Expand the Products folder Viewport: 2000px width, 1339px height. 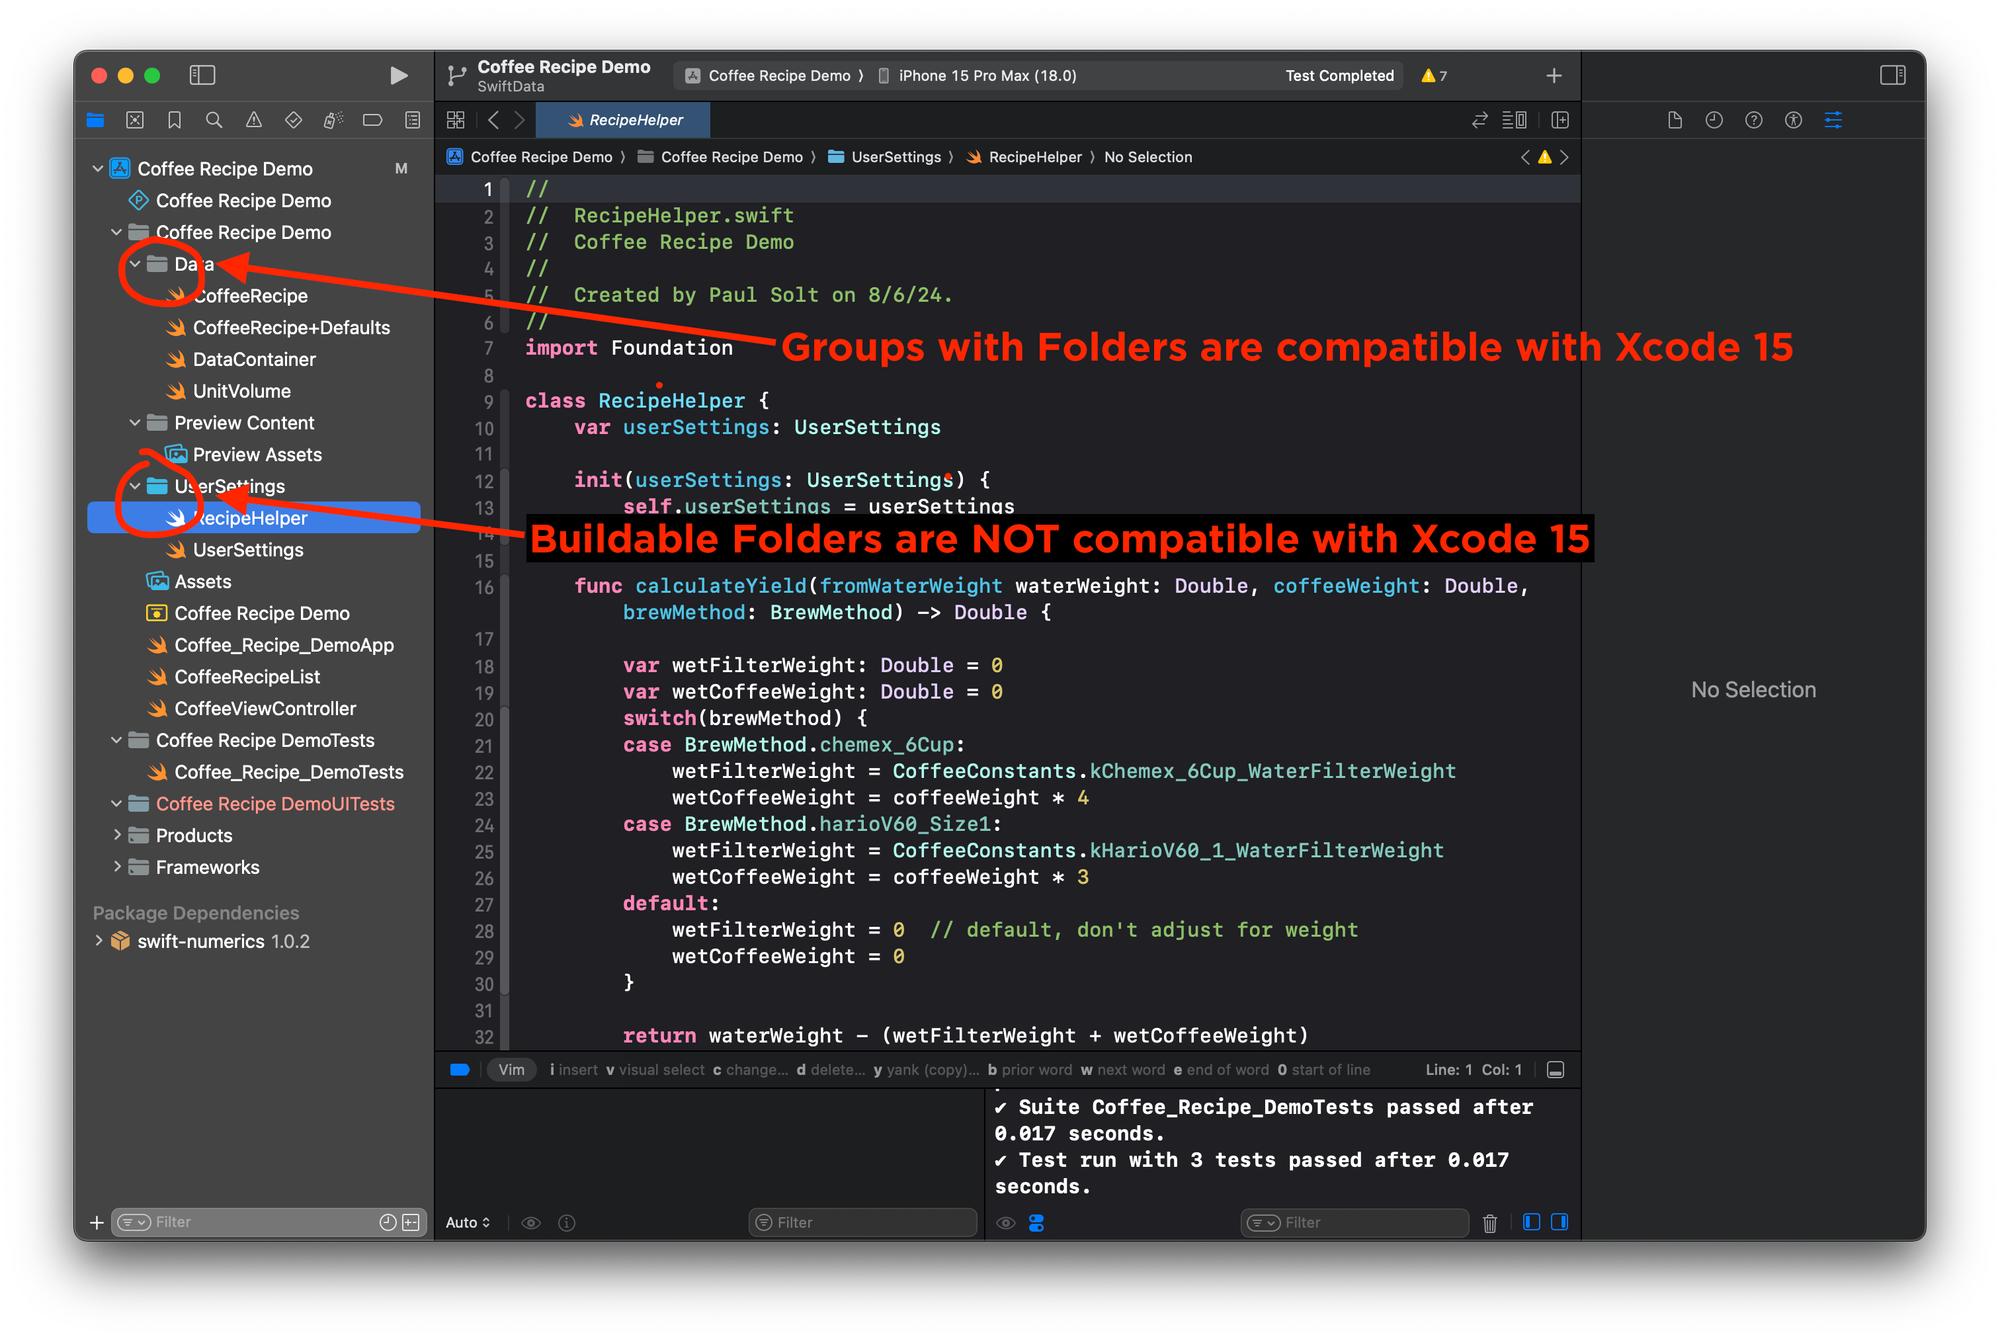117,835
